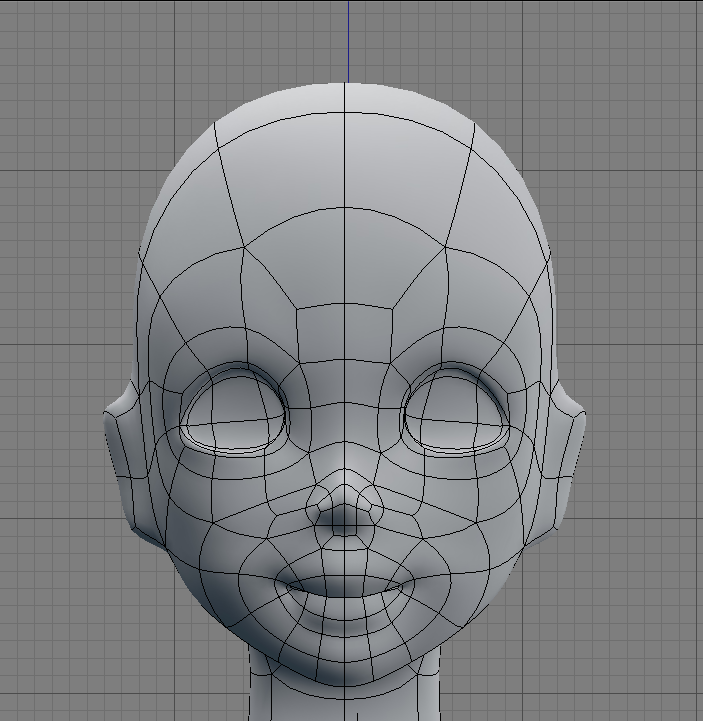Click the blue axis line above the head
The height and width of the screenshot is (721, 703).
click(x=348, y=40)
